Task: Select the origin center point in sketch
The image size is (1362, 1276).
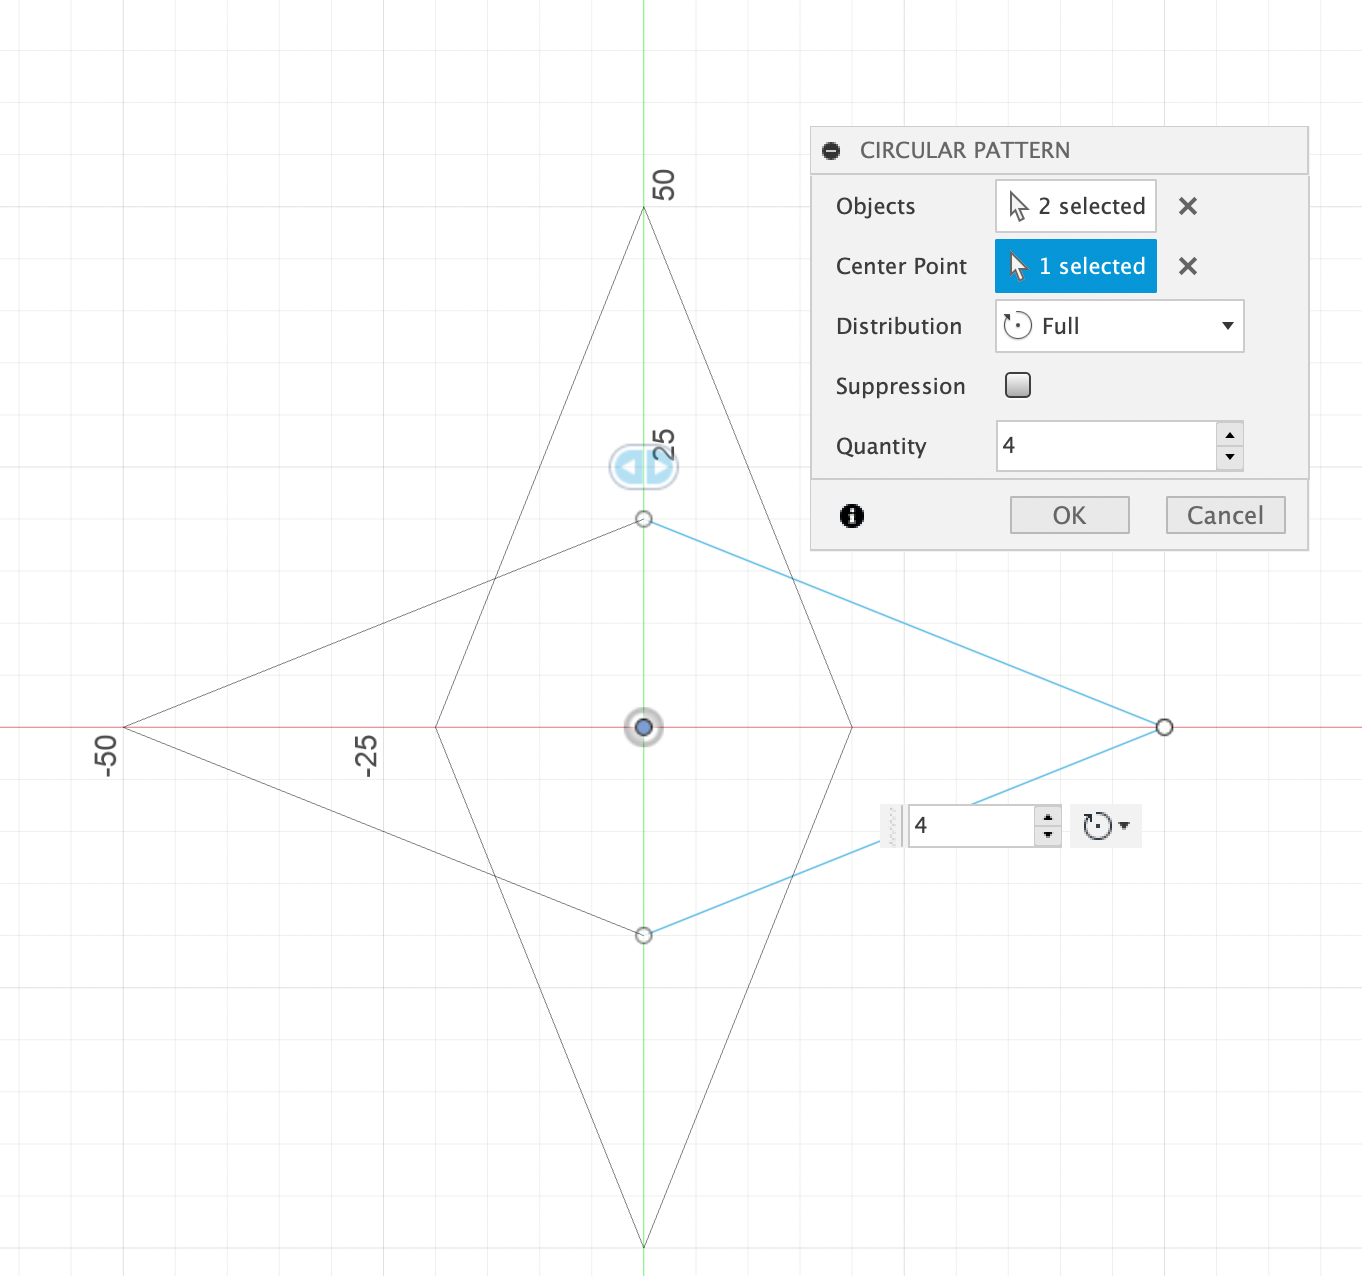Action: [x=644, y=727]
